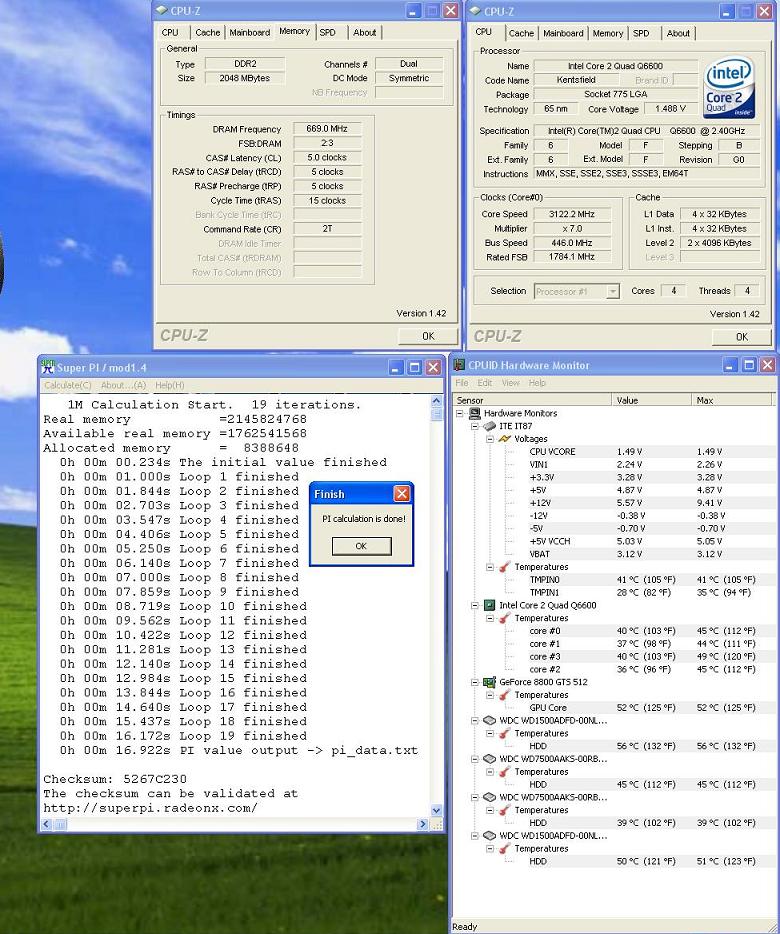The height and width of the screenshot is (934, 780).
Task: Click the Super PI title bar icon
Action: pyautogui.click(x=48, y=367)
